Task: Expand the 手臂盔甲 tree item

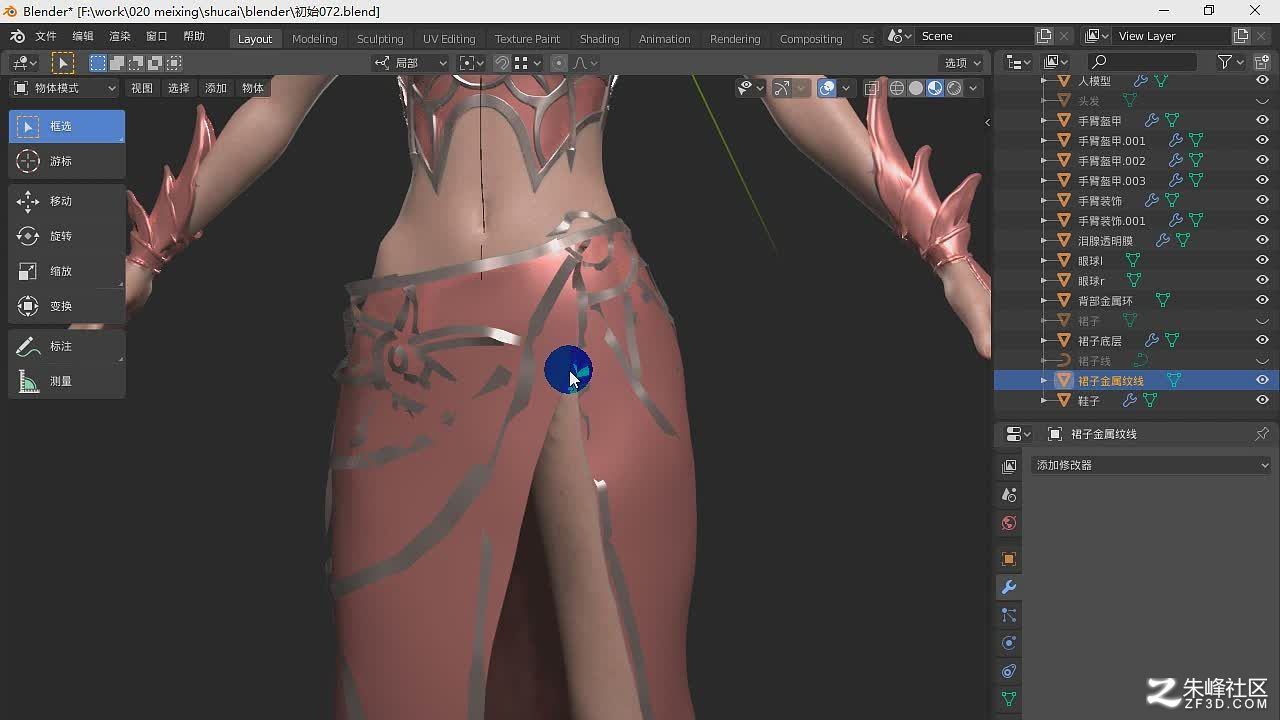Action: tap(1043, 120)
